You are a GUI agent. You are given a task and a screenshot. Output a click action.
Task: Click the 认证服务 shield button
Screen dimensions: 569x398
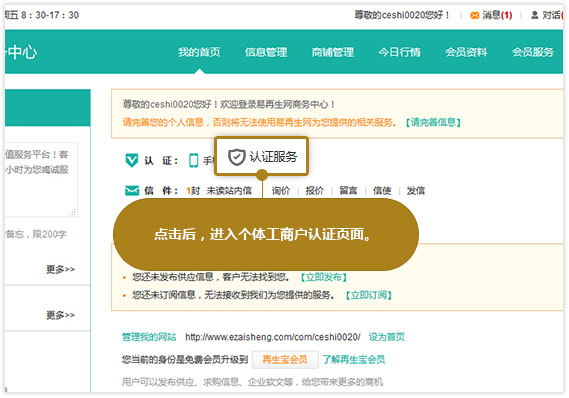(x=261, y=157)
